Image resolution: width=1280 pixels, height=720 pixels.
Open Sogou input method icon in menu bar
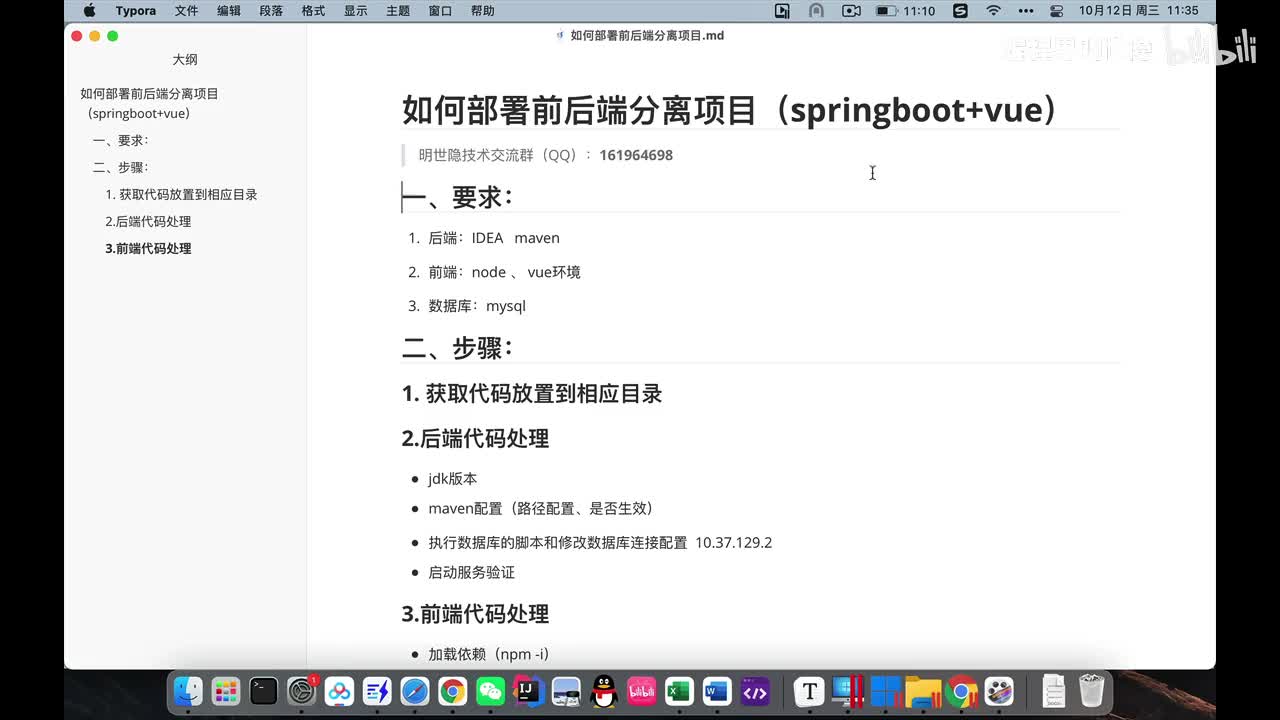point(960,11)
